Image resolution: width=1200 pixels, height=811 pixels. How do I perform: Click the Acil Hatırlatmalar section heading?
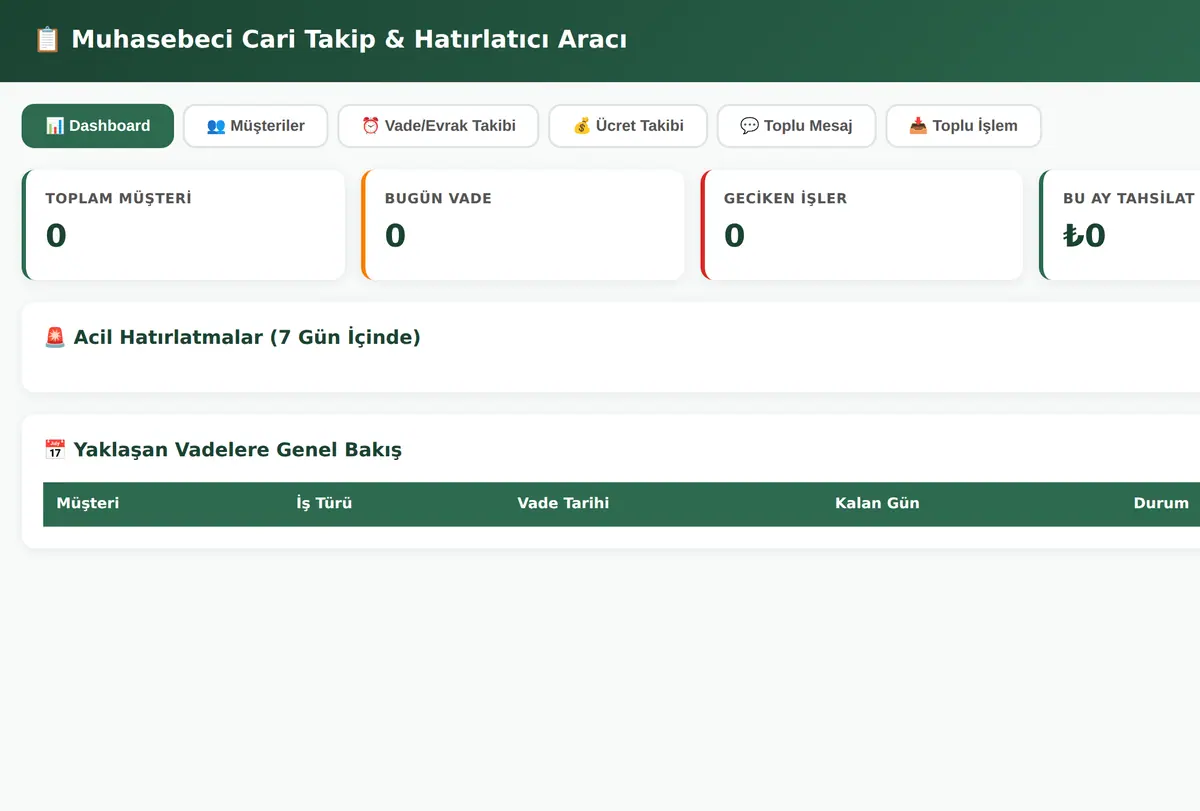tap(247, 337)
